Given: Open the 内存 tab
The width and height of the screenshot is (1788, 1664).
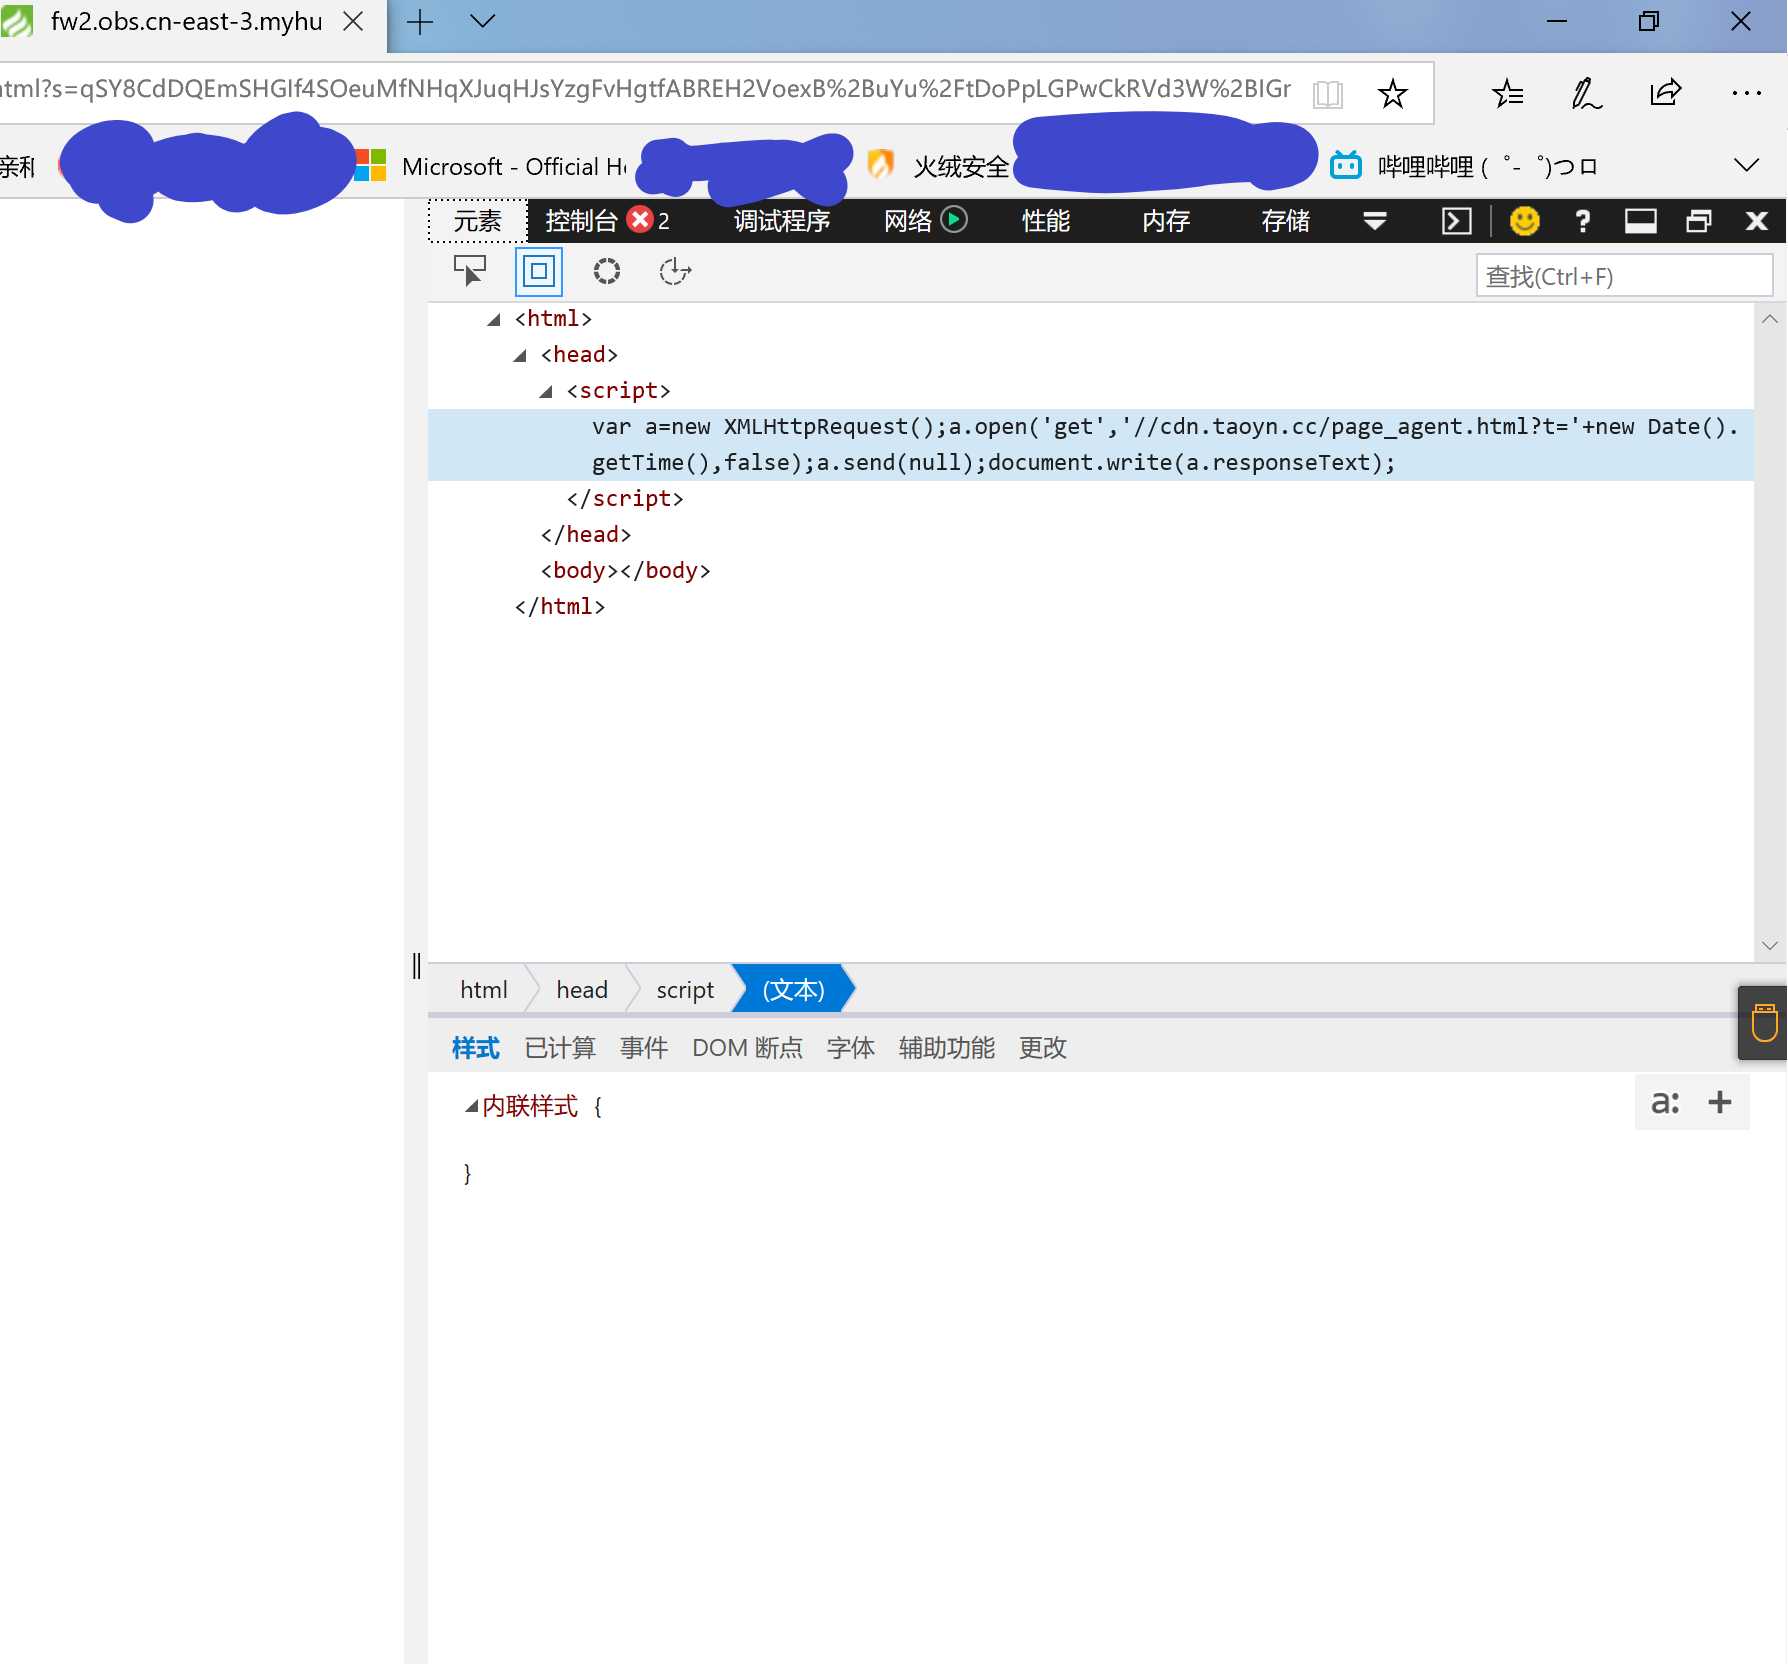Looking at the screenshot, I should (x=1166, y=221).
